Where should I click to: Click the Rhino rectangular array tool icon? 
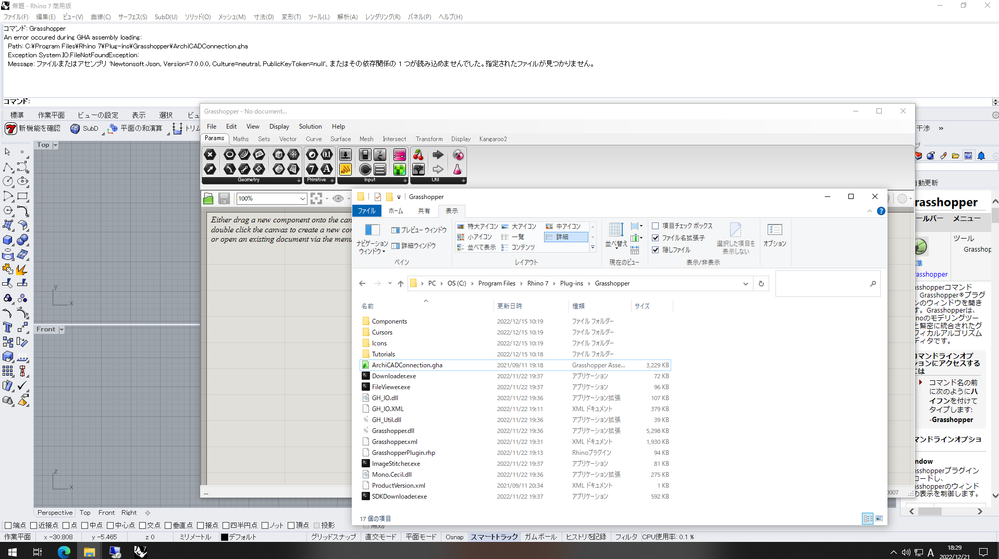[x=8, y=371]
